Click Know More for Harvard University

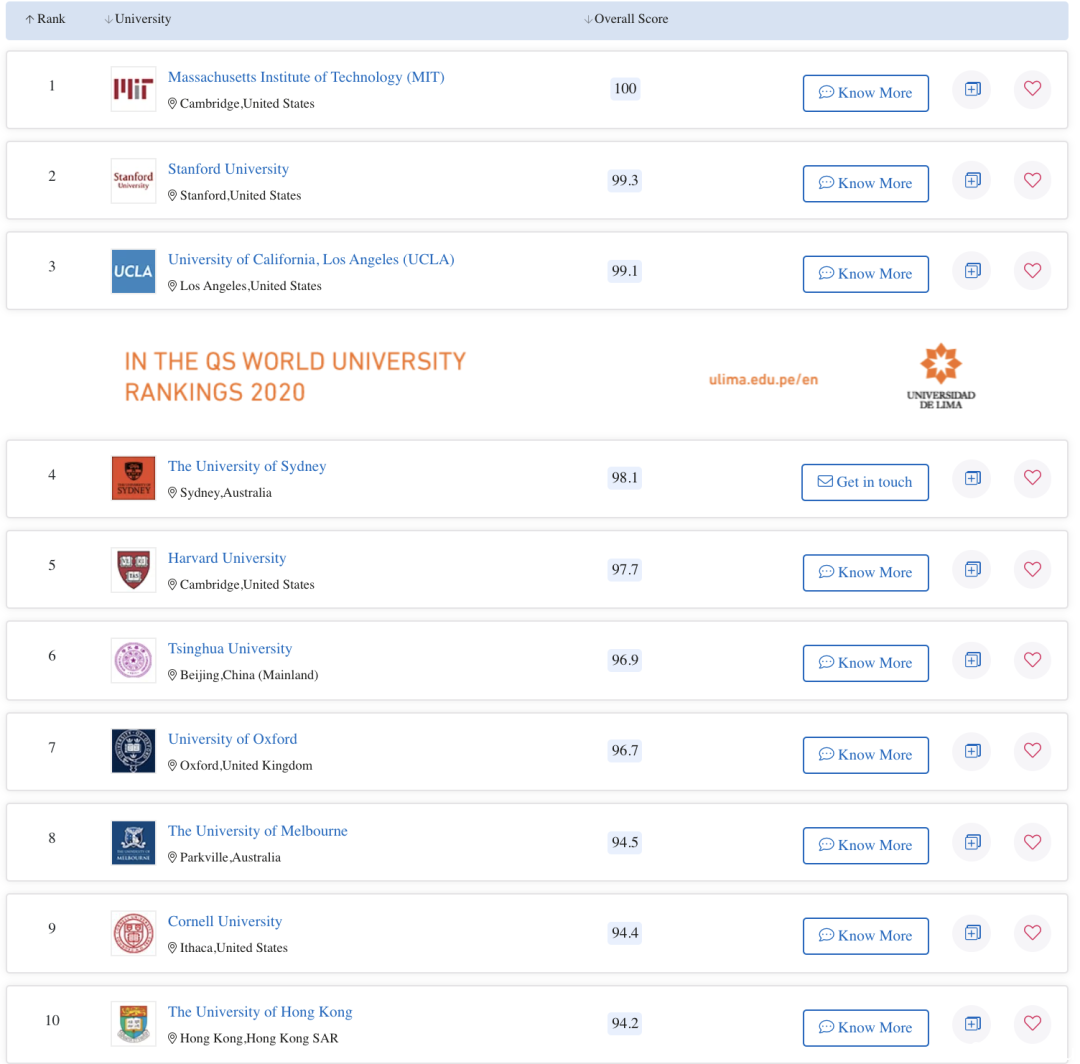point(865,573)
